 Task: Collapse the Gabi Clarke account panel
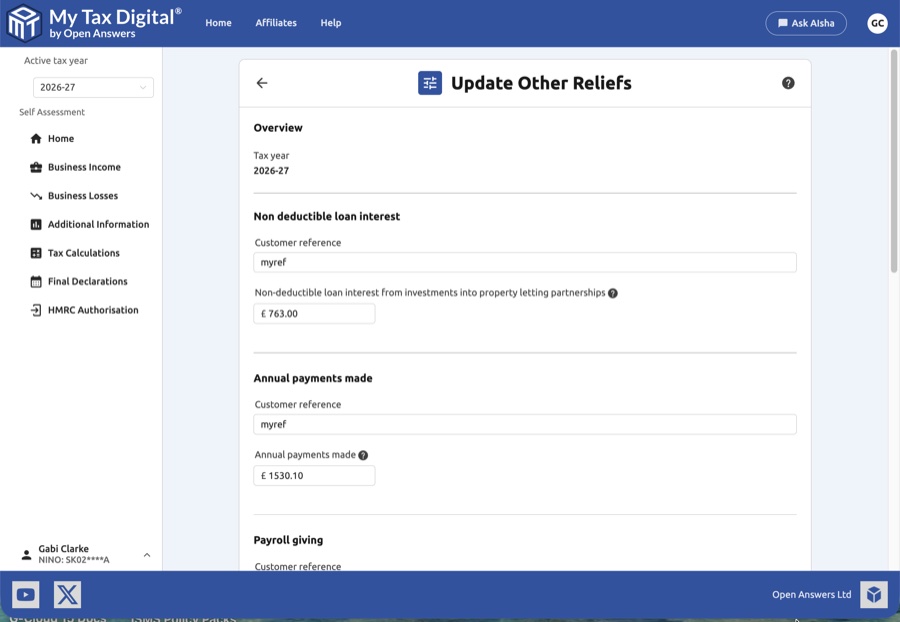tap(146, 553)
